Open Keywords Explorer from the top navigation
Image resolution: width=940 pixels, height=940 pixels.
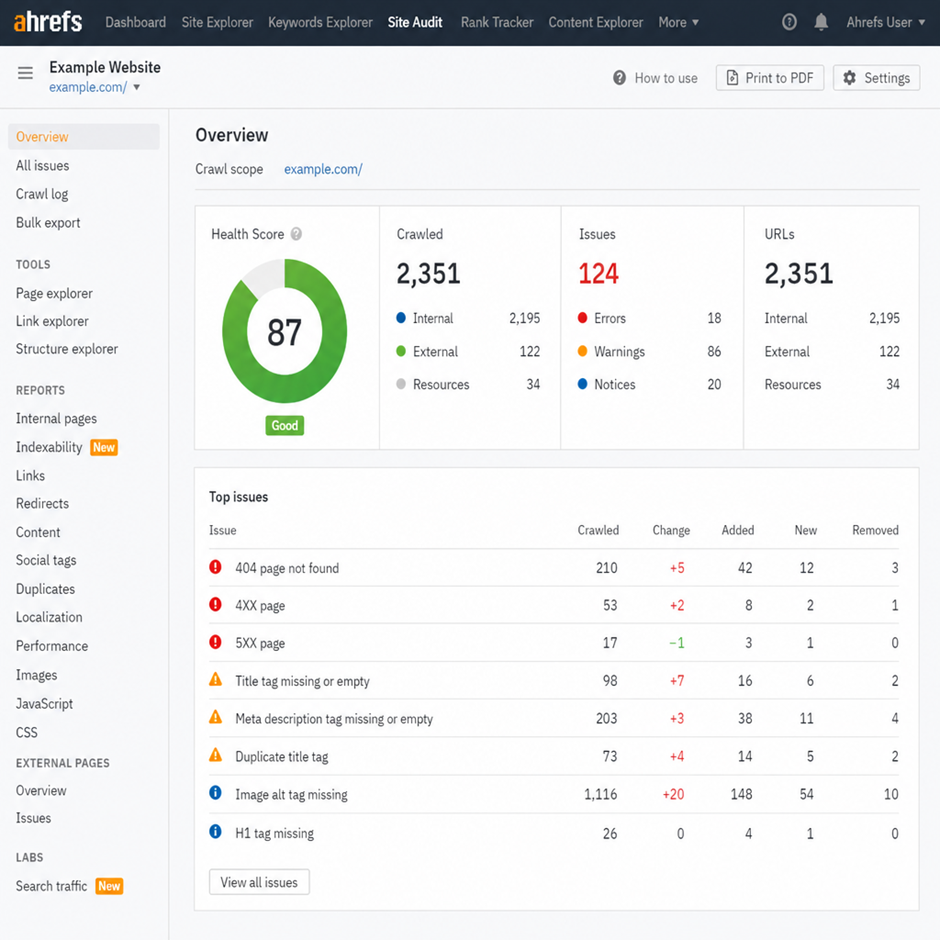(x=320, y=22)
